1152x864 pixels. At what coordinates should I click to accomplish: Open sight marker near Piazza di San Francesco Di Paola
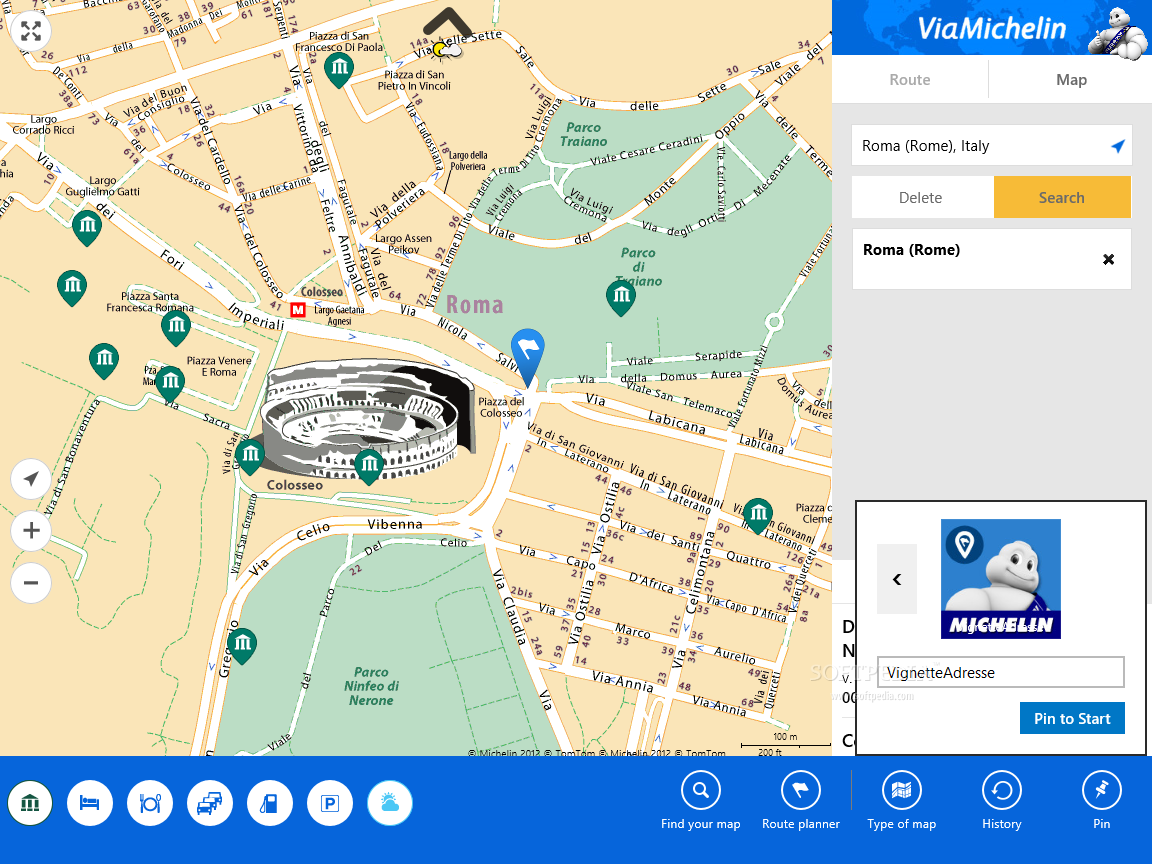(x=339, y=70)
